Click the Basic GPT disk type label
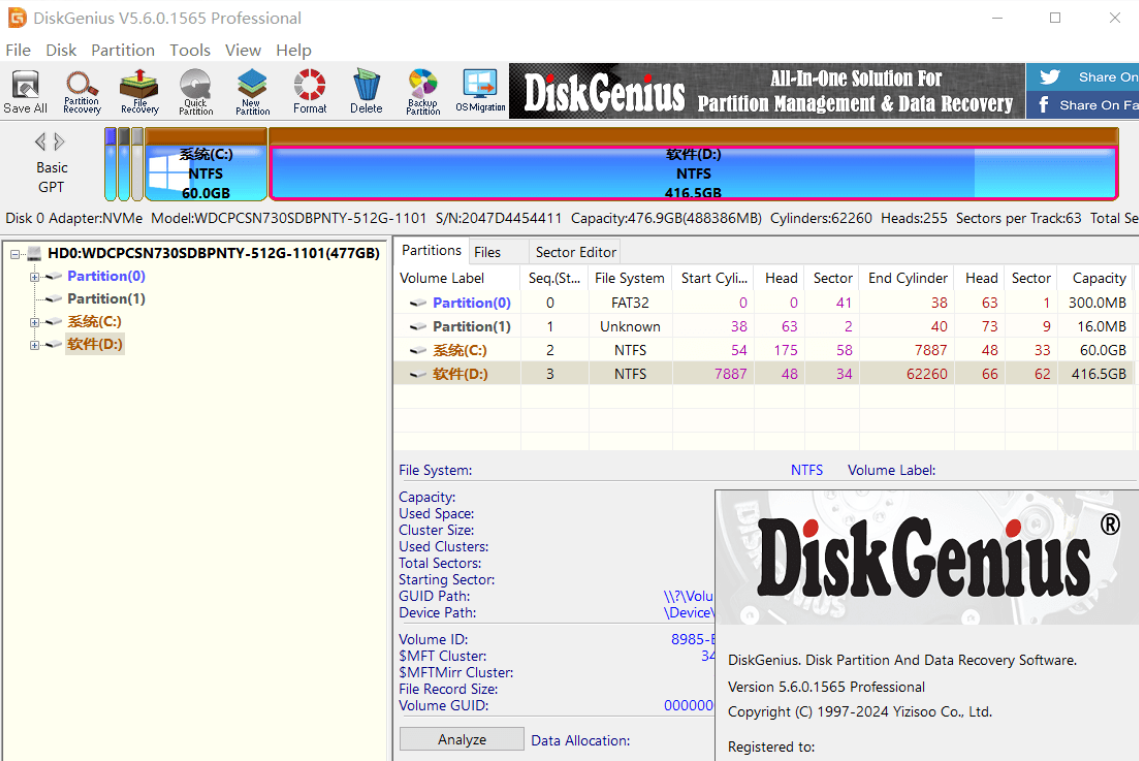Screen dimensions: 1139x761 pos(52,177)
